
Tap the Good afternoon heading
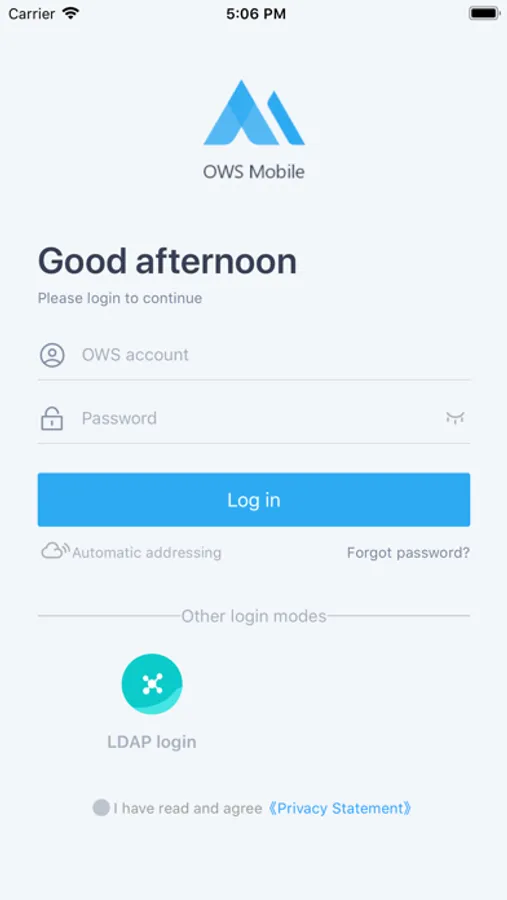[167, 261]
